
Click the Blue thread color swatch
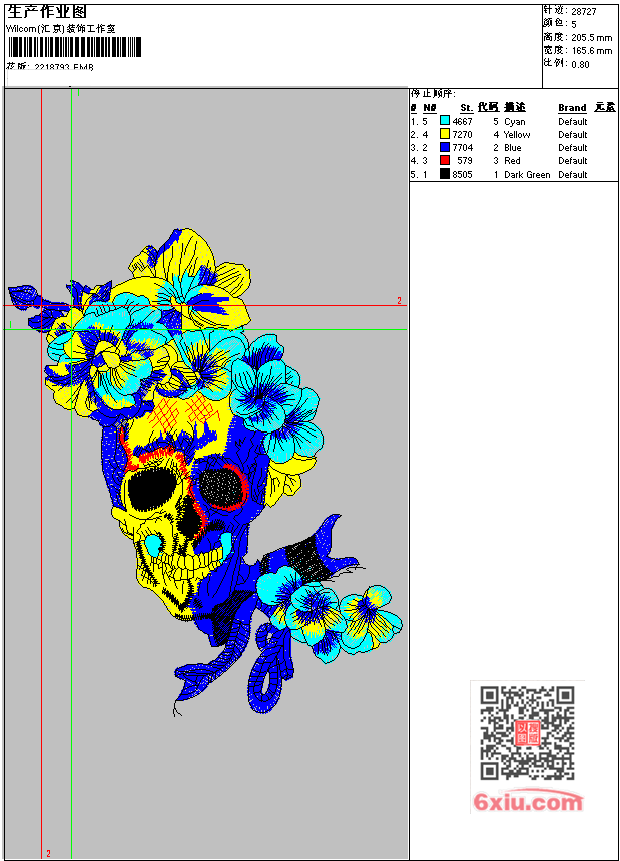pyautogui.click(x=445, y=147)
